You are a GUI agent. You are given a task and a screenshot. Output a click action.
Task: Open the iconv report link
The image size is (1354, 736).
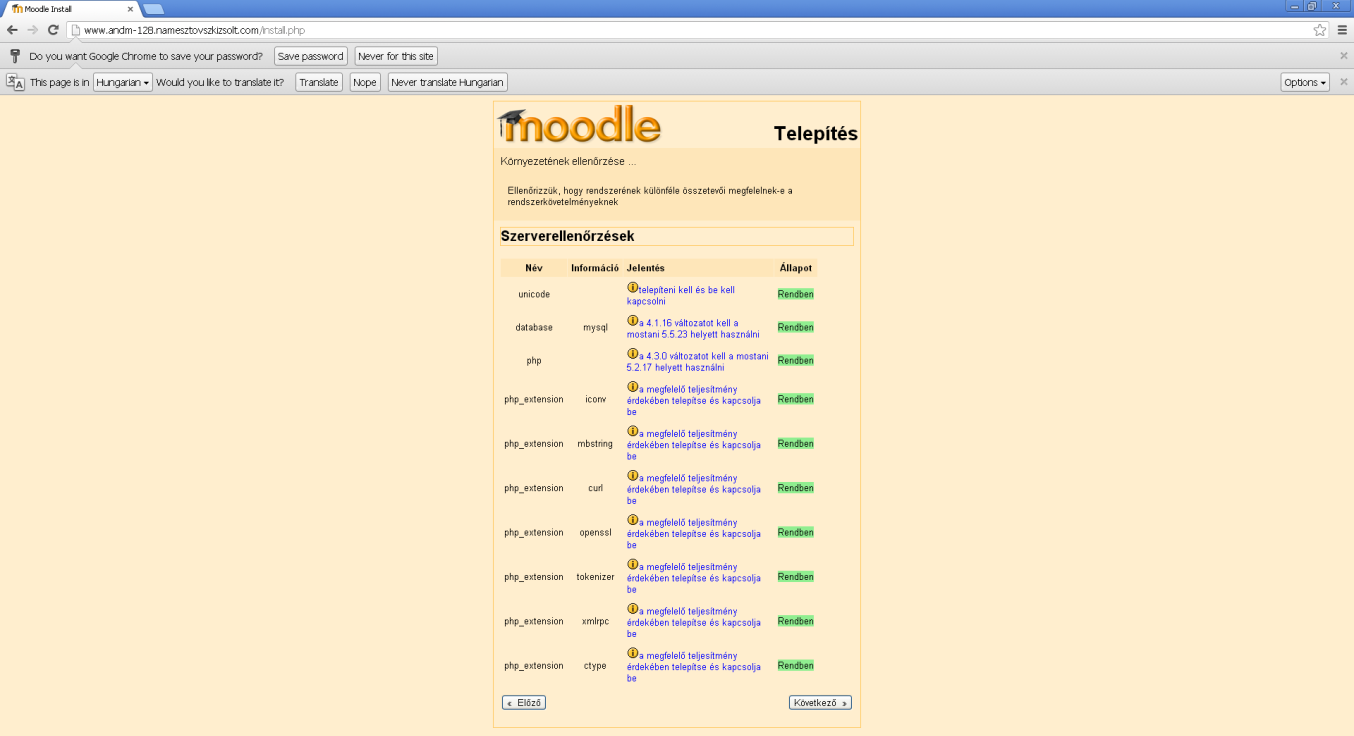694,400
